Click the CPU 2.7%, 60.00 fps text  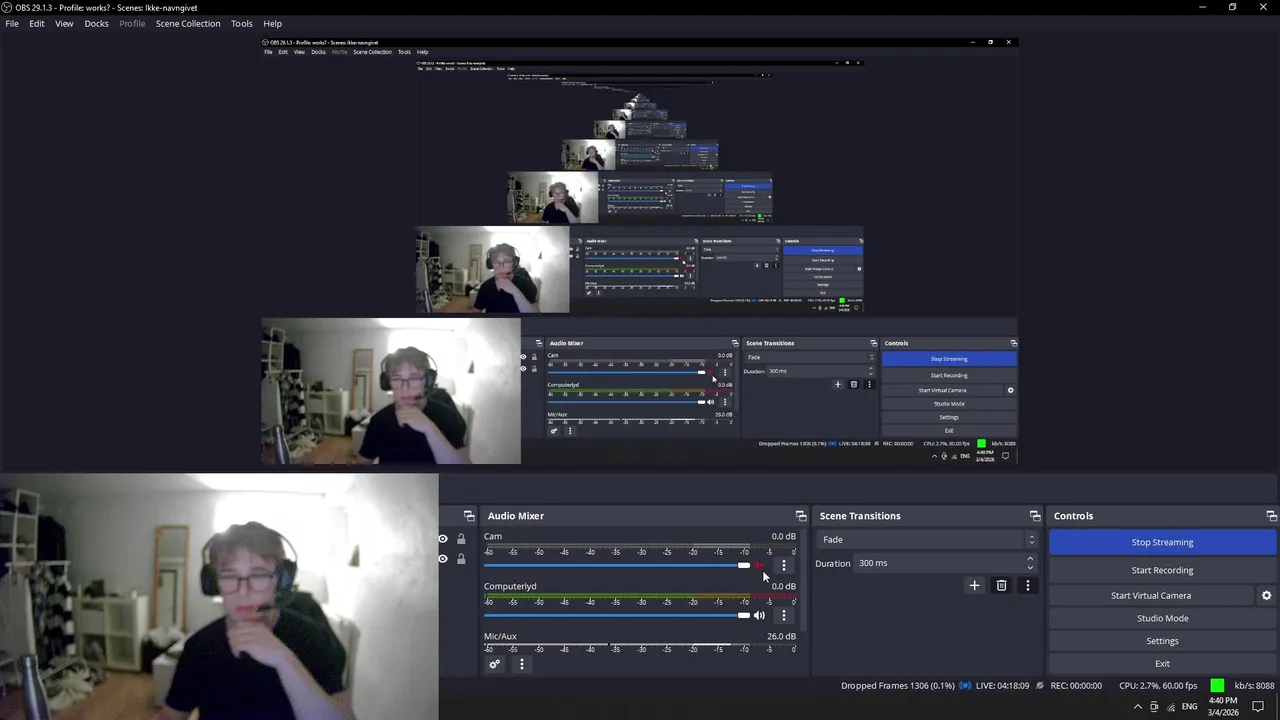click(1158, 686)
